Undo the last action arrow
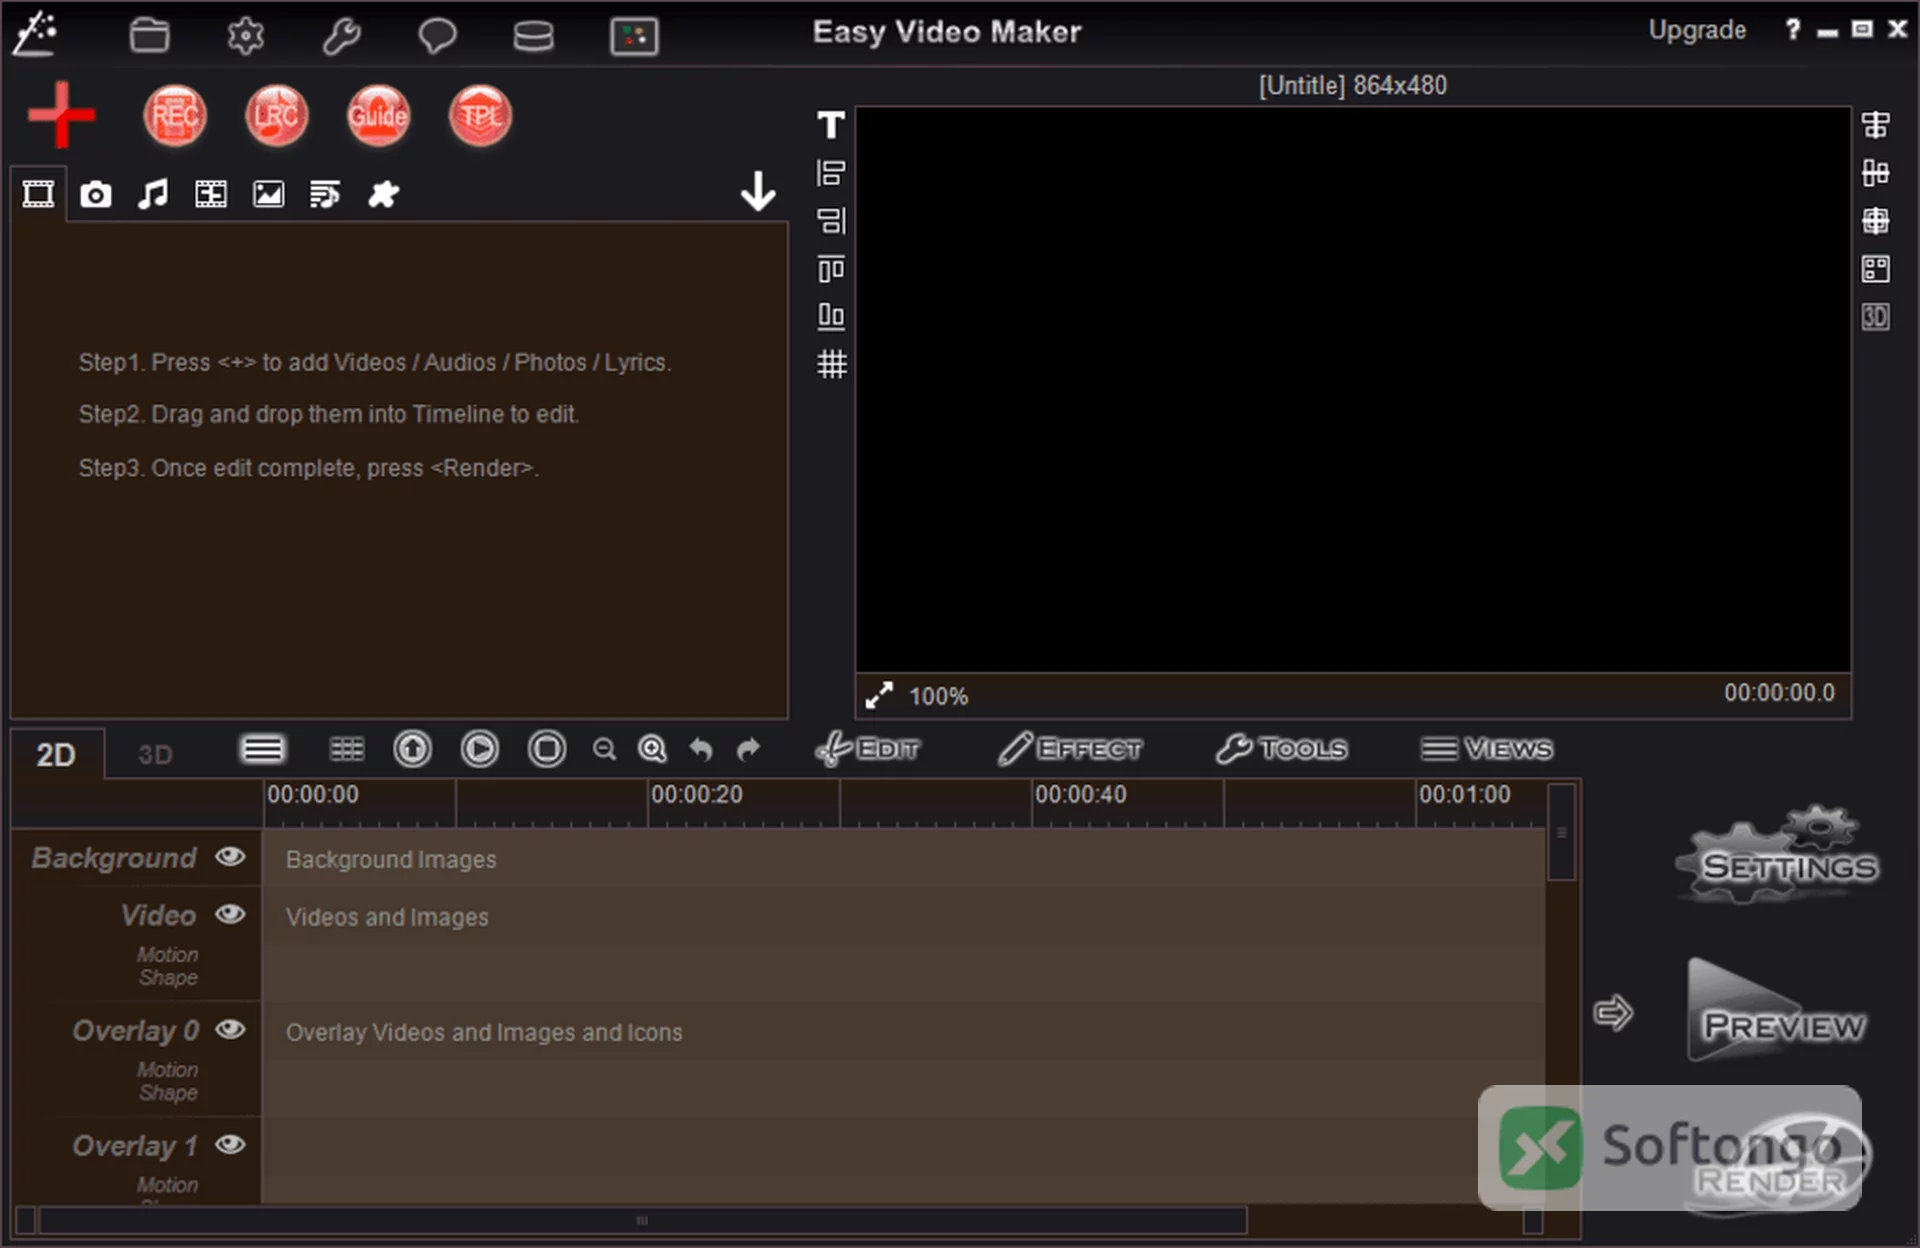 [701, 749]
